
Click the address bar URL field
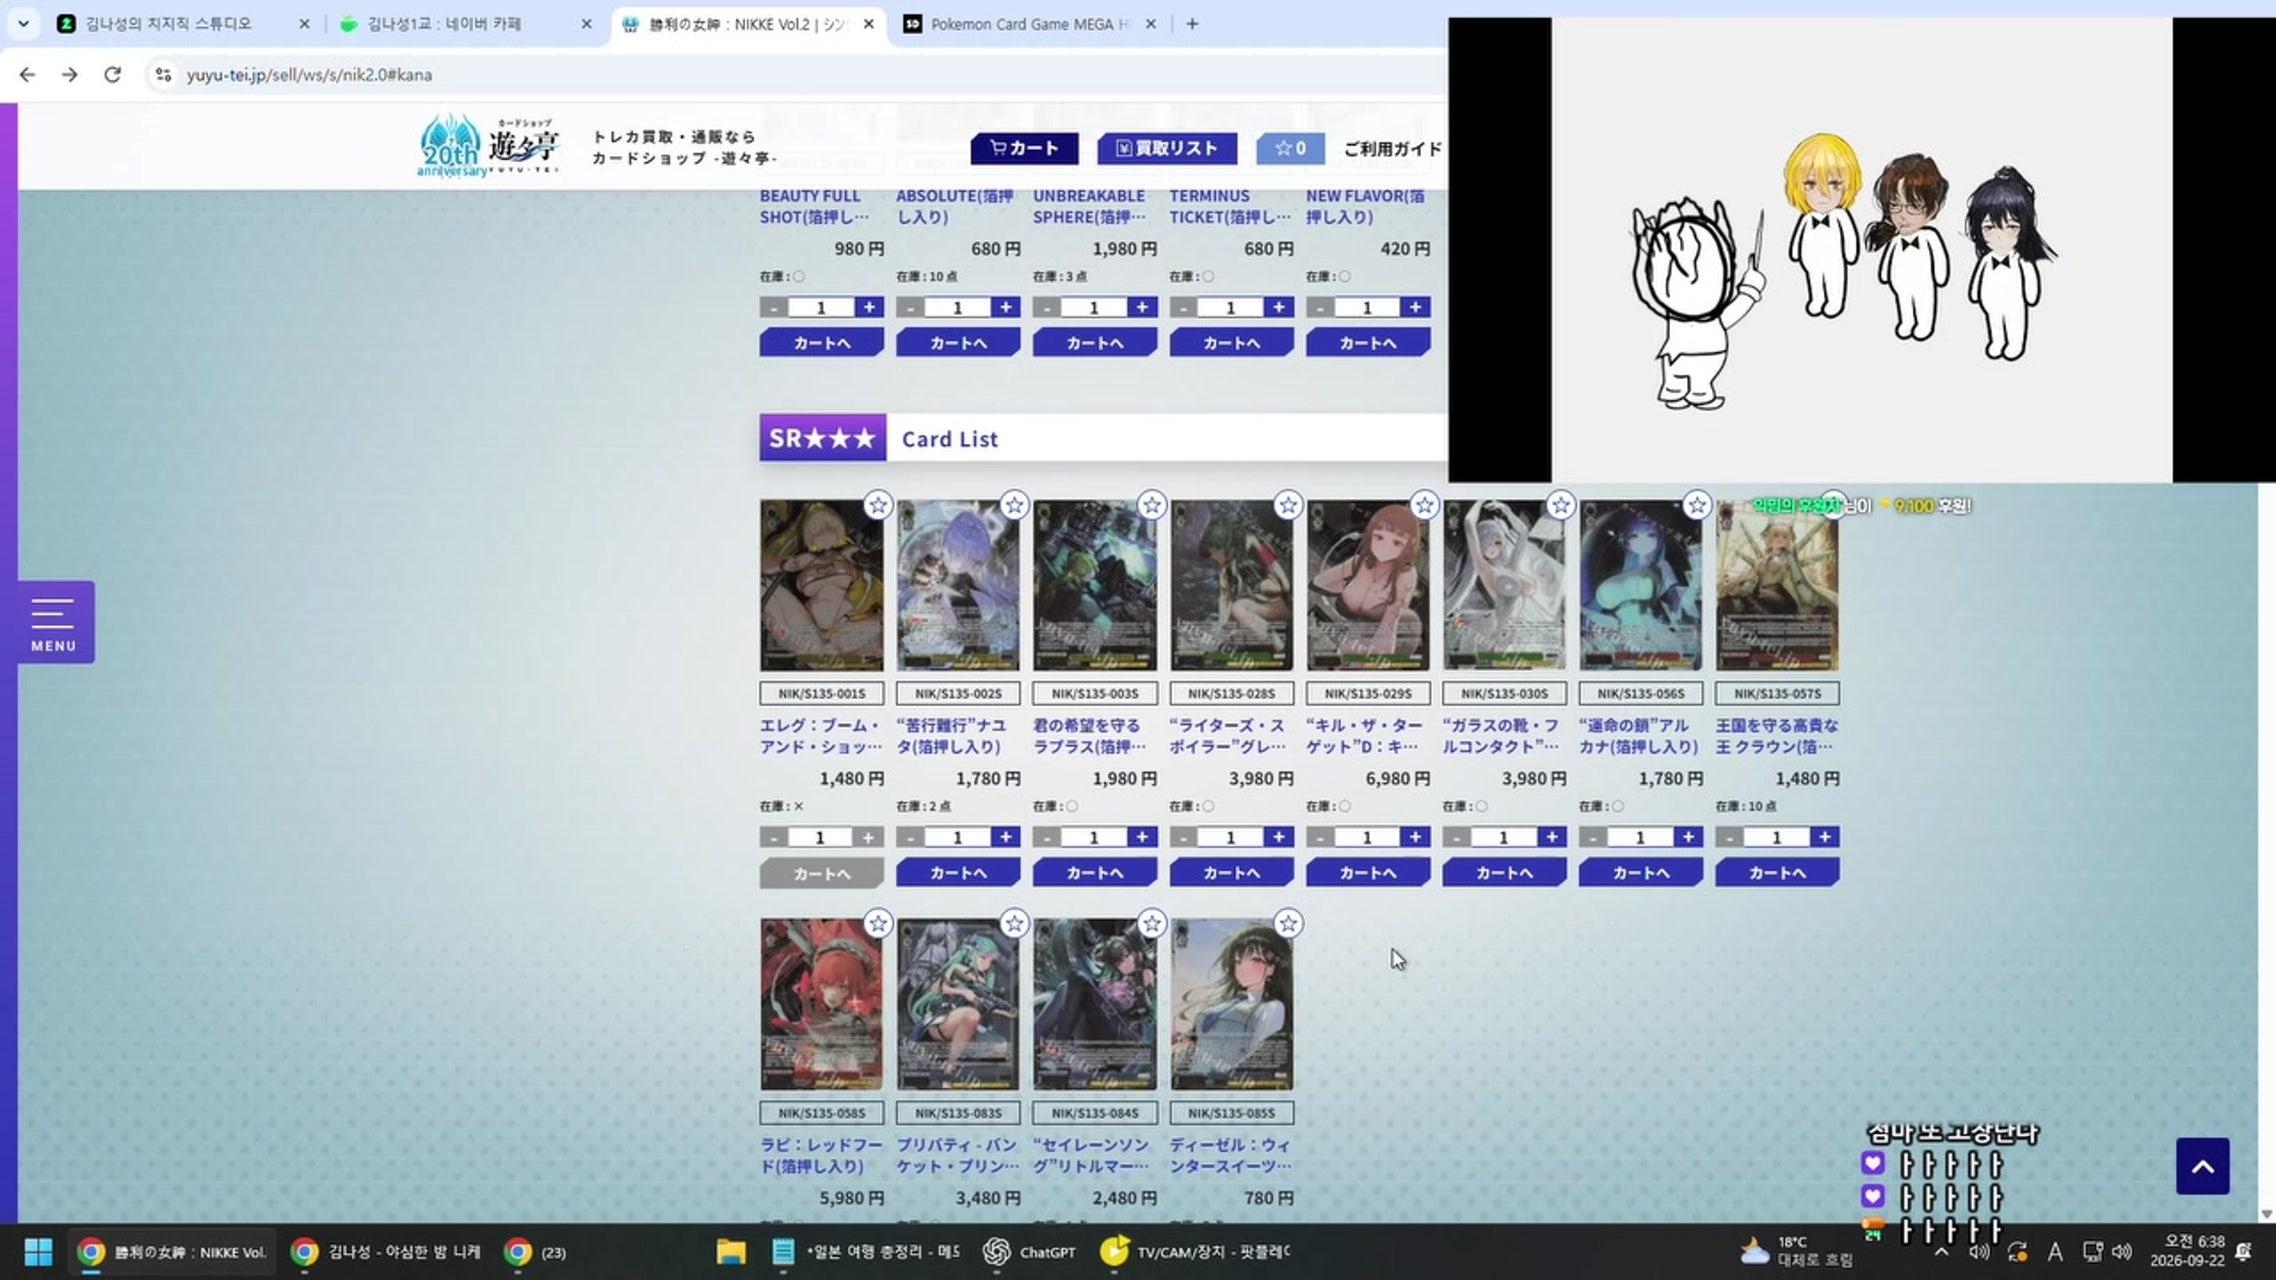(x=800, y=75)
